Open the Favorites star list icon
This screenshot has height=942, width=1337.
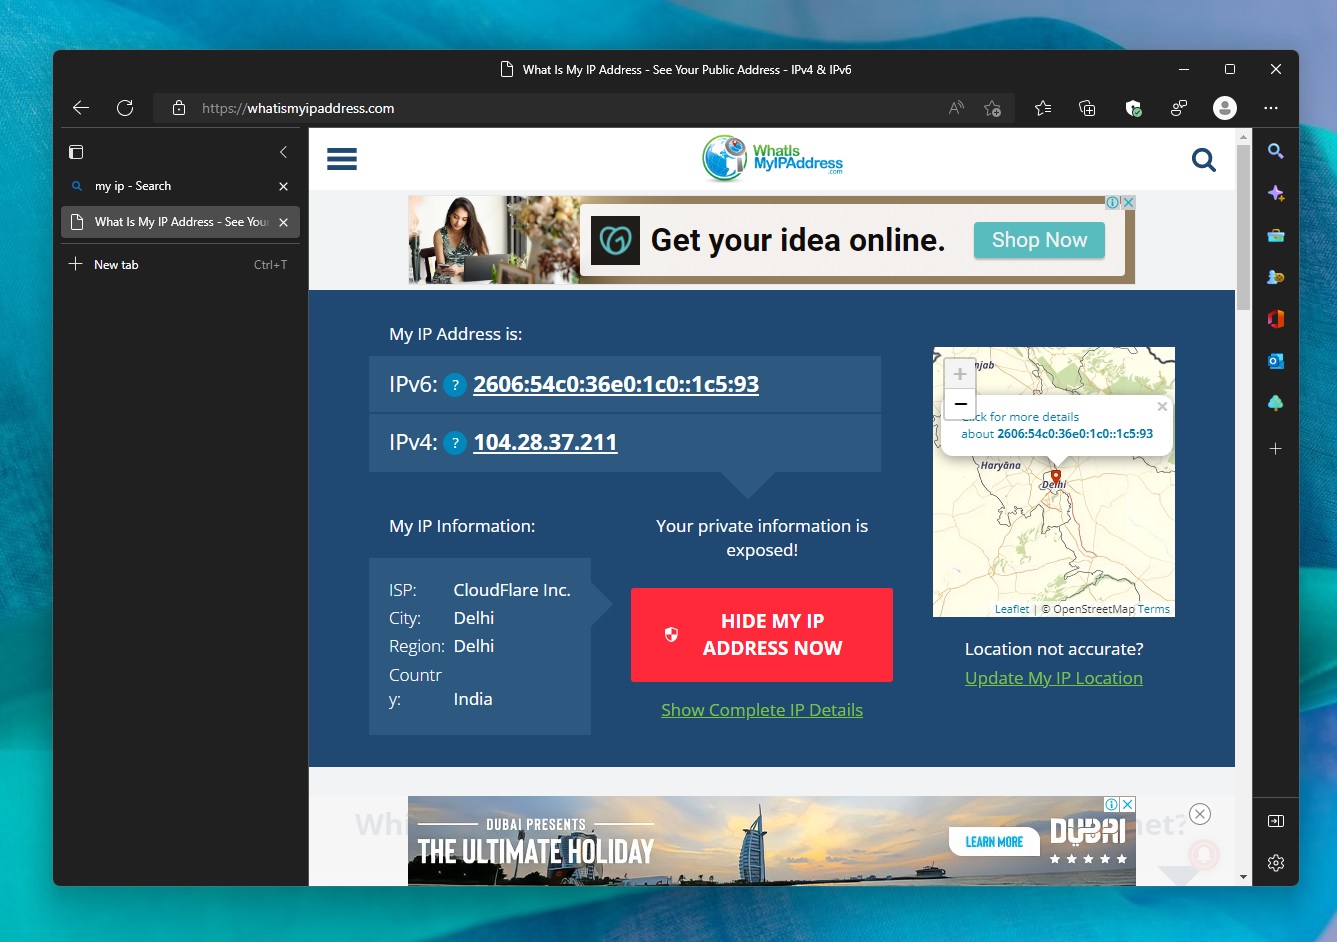click(1043, 108)
